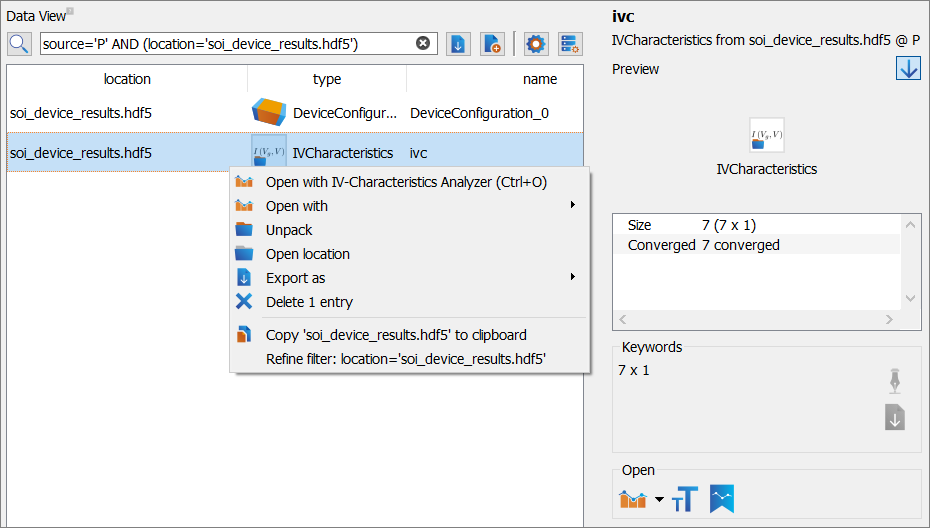Viewport: 930px width, 528px height.
Task: Click the blue bookmark plot icon under Open
Action: [x=722, y=499]
